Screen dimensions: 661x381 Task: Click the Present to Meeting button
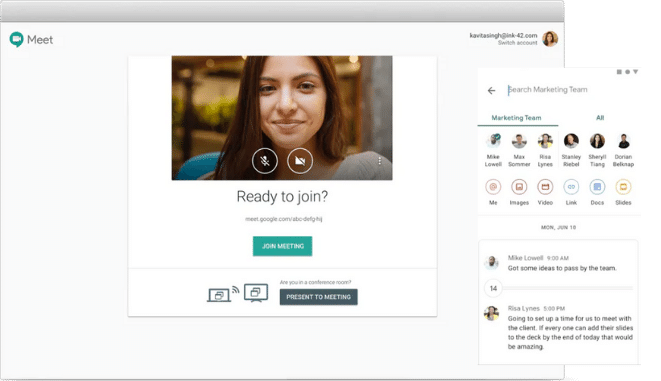point(318,297)
